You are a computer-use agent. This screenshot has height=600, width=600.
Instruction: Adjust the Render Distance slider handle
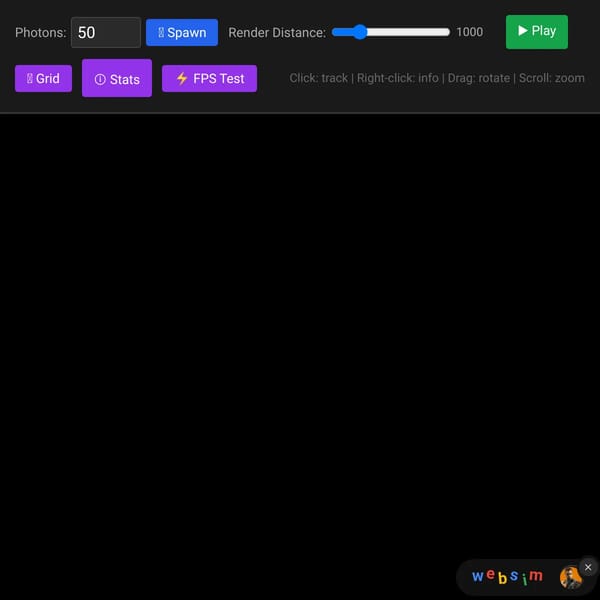coord(360,32)
